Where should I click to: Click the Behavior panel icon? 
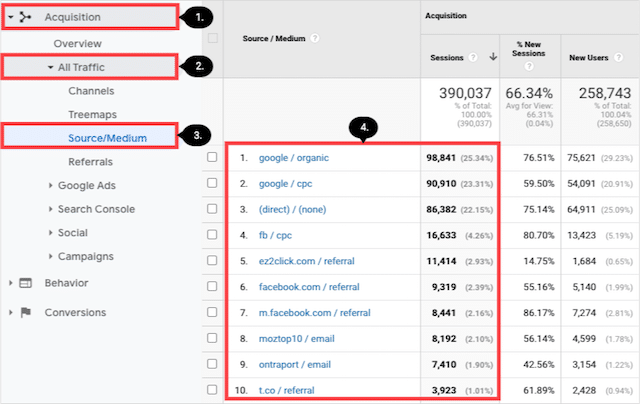[x=26, y=283]
